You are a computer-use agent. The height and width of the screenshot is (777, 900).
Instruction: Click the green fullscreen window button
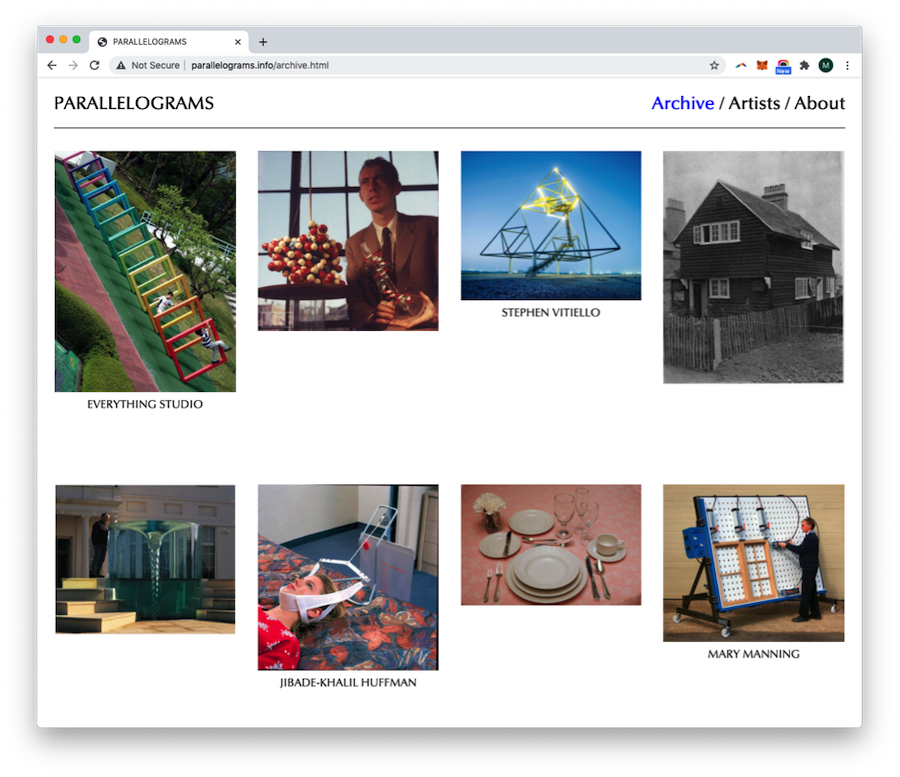point(76,40)
